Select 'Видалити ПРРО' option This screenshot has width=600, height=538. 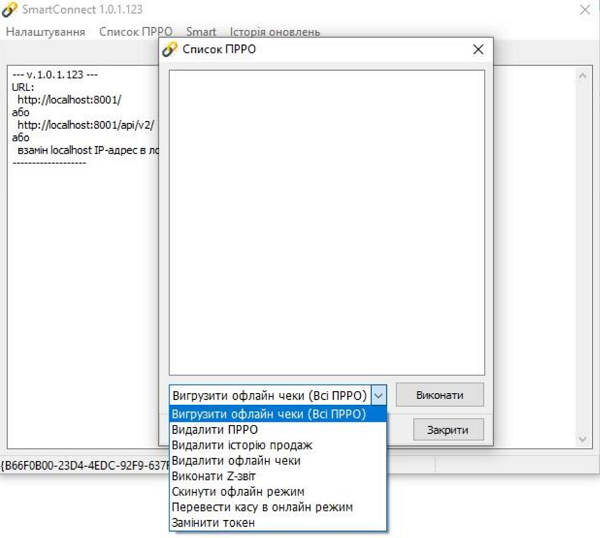coord(278,430)
